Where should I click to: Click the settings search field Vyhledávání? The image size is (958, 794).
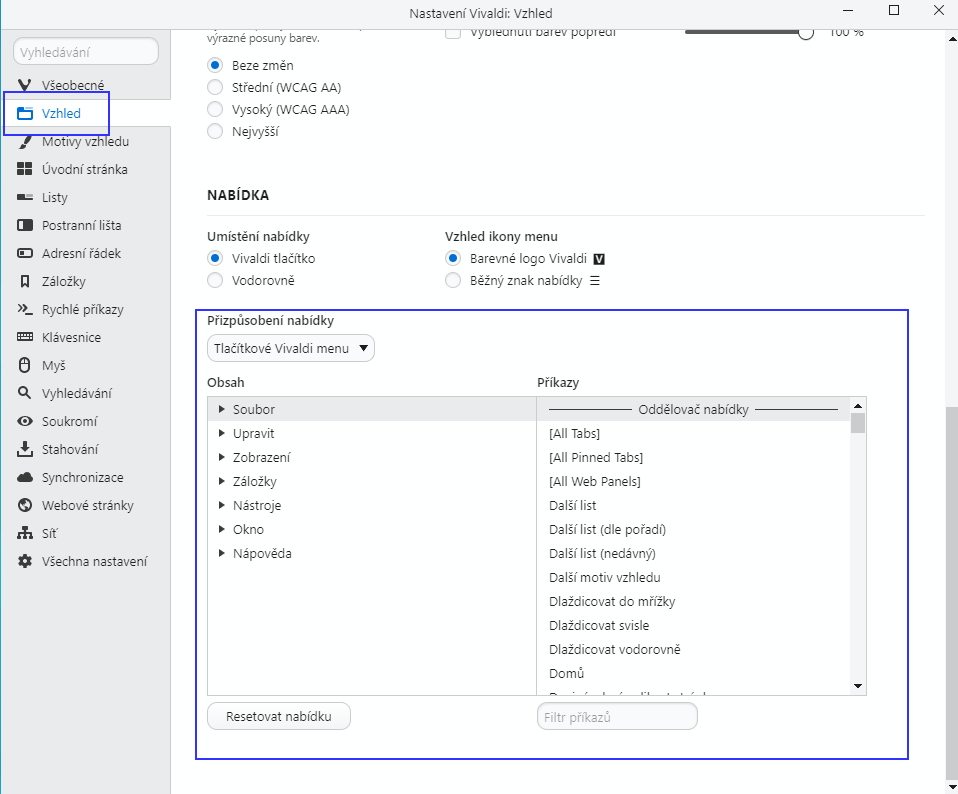pyautogui.click(x=86, y=52)
